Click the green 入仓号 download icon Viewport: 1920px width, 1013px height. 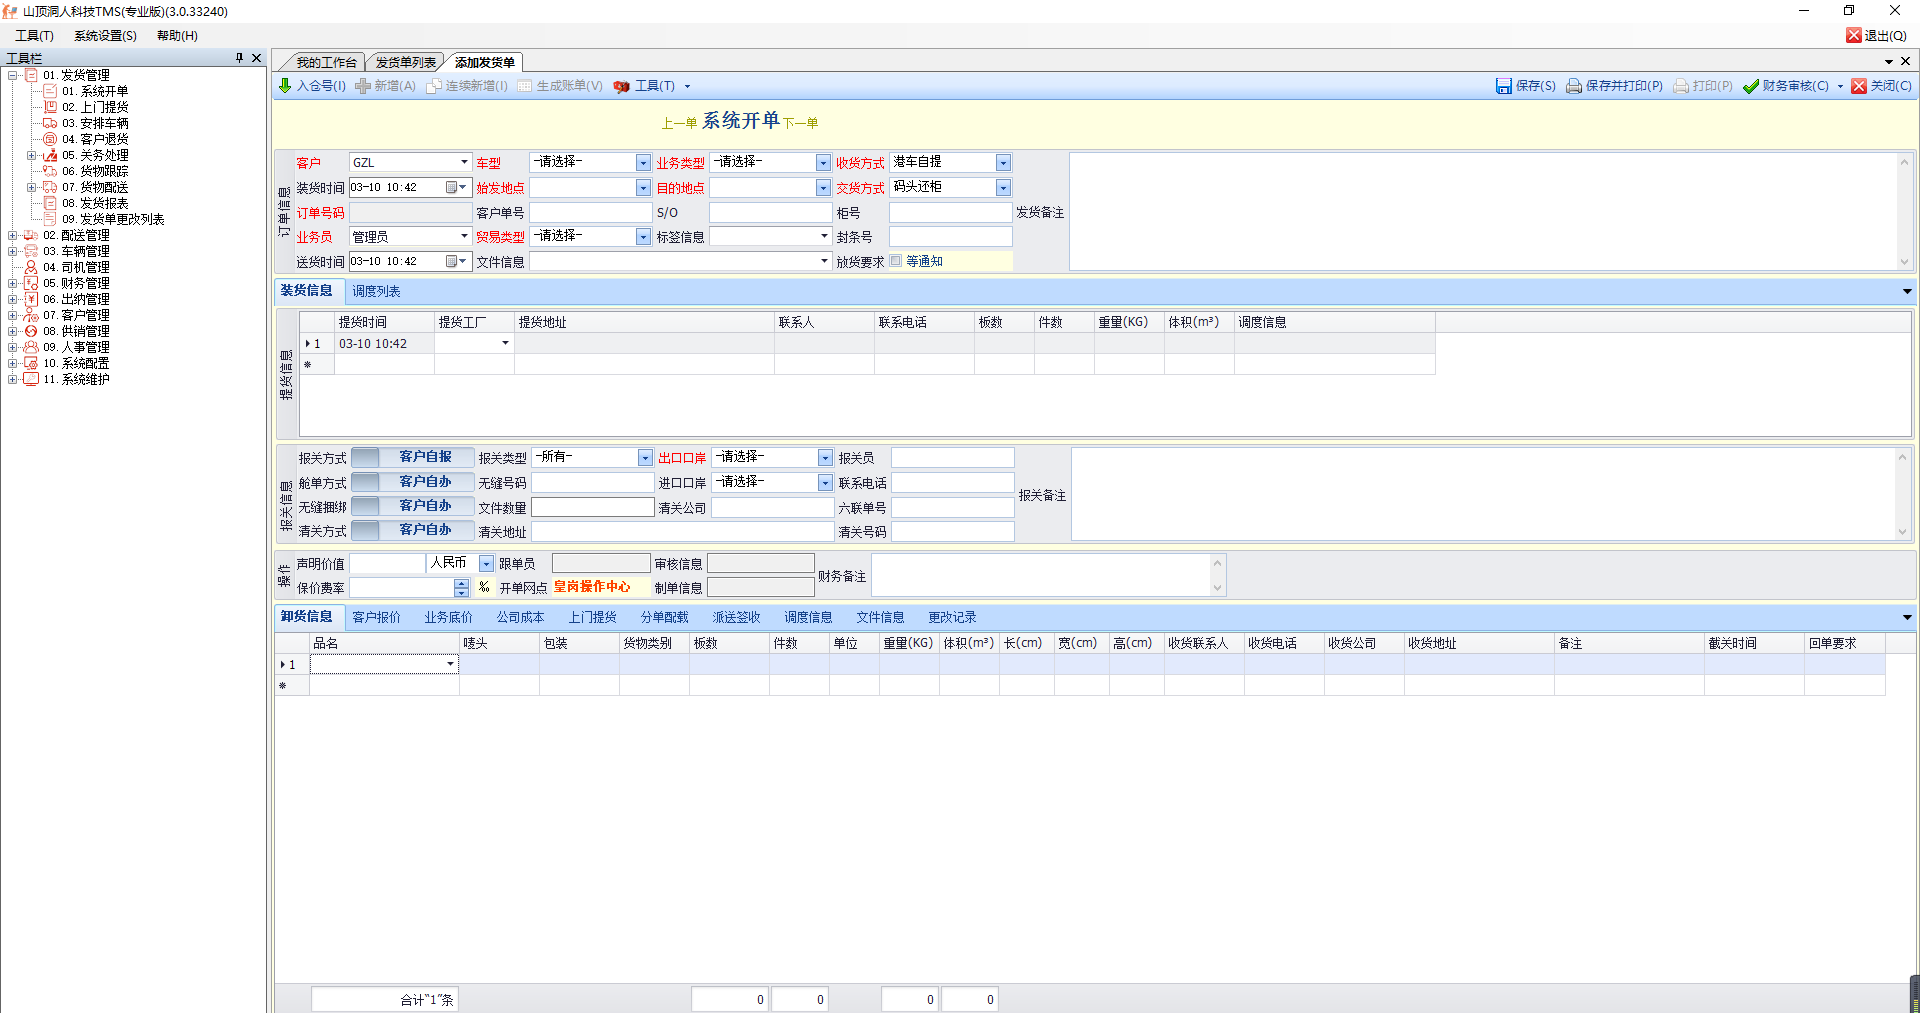coord(285,86)
